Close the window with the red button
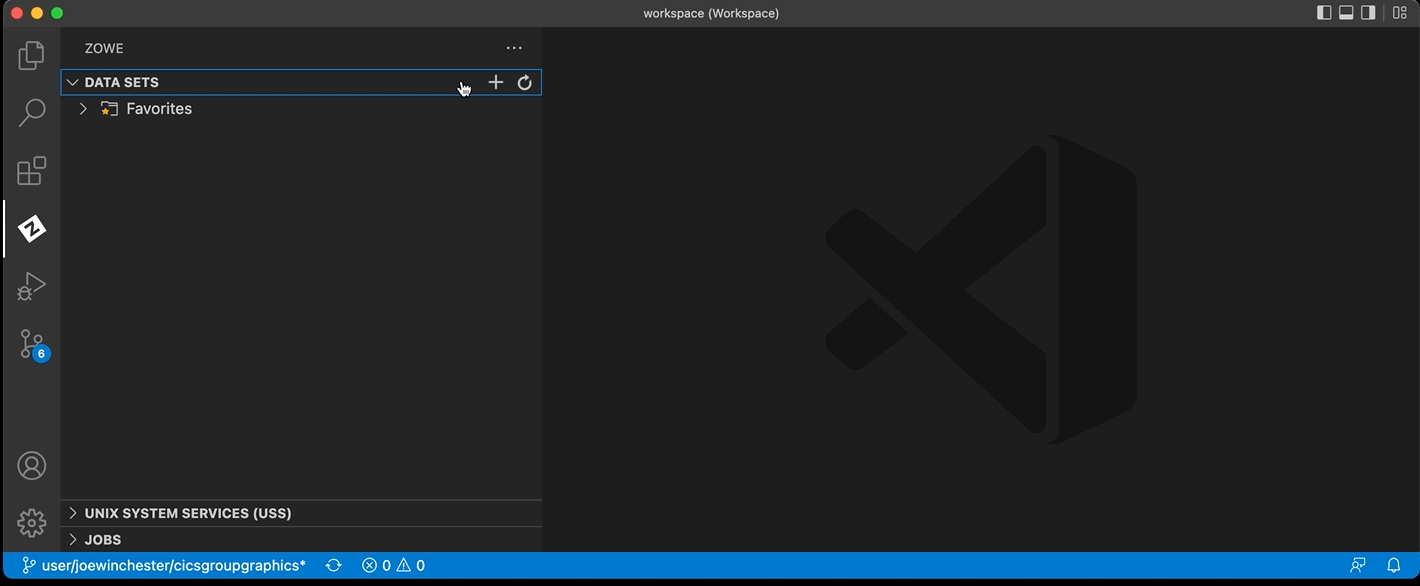 pos(17,13)
